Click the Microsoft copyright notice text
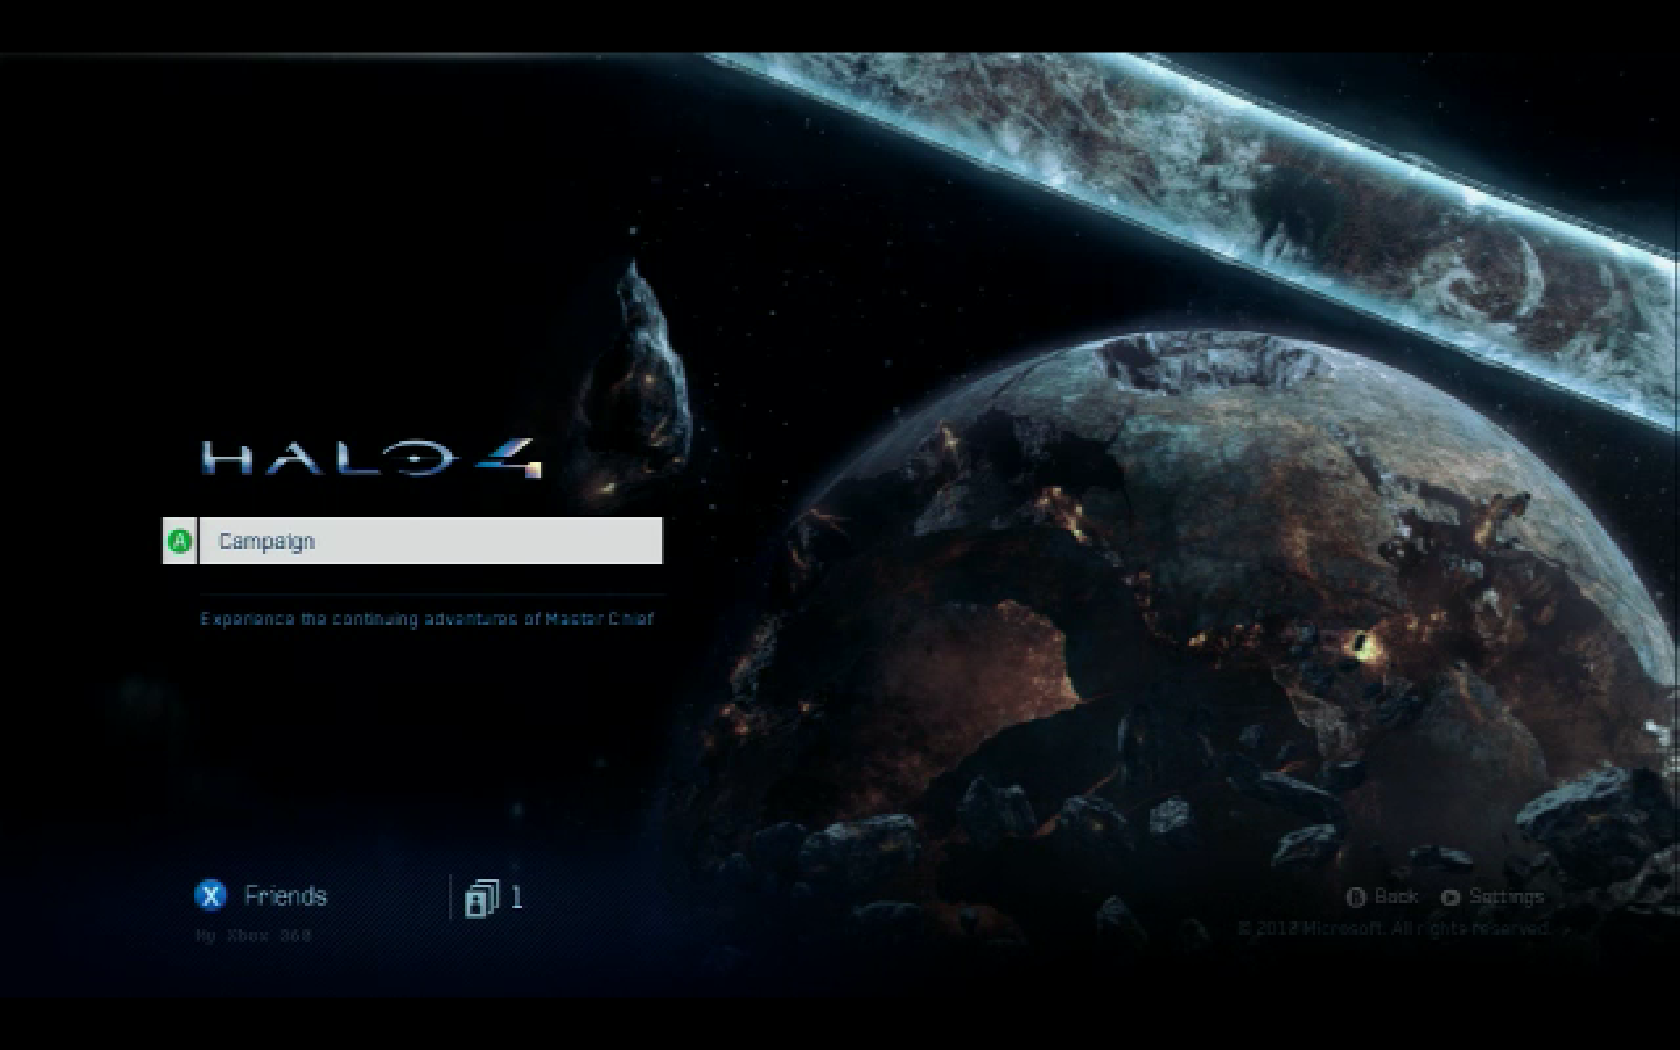This screenshot has height=1050, width=1680. [x=1393, y=929]
